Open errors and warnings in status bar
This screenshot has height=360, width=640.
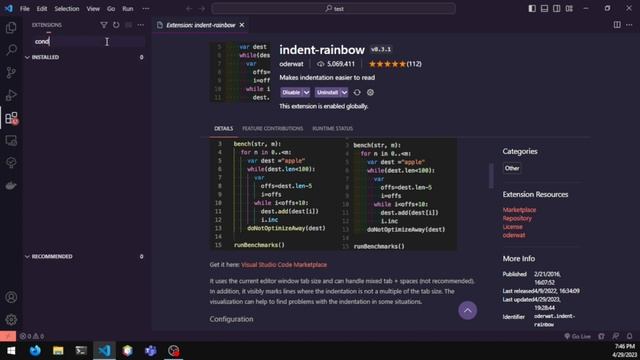(31, 336)
